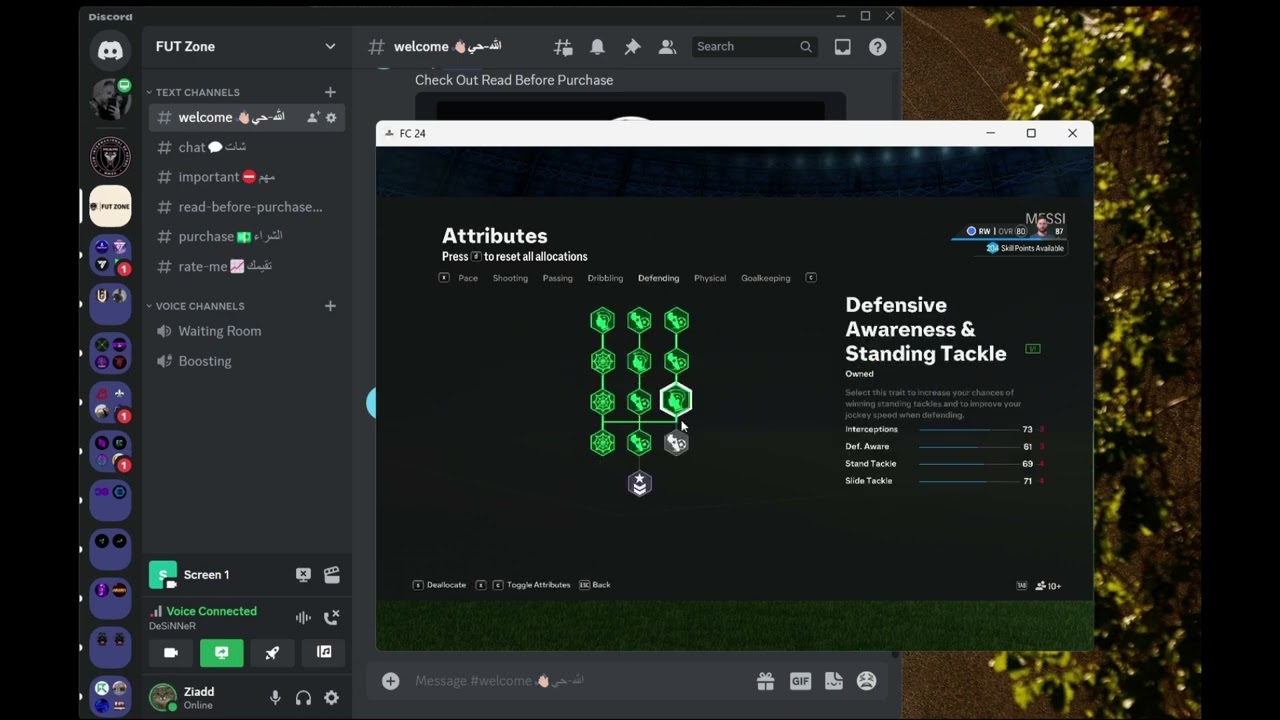1280x720 pixels.
Task: Select the FUT Zone server icon
Action: point(110,206)
